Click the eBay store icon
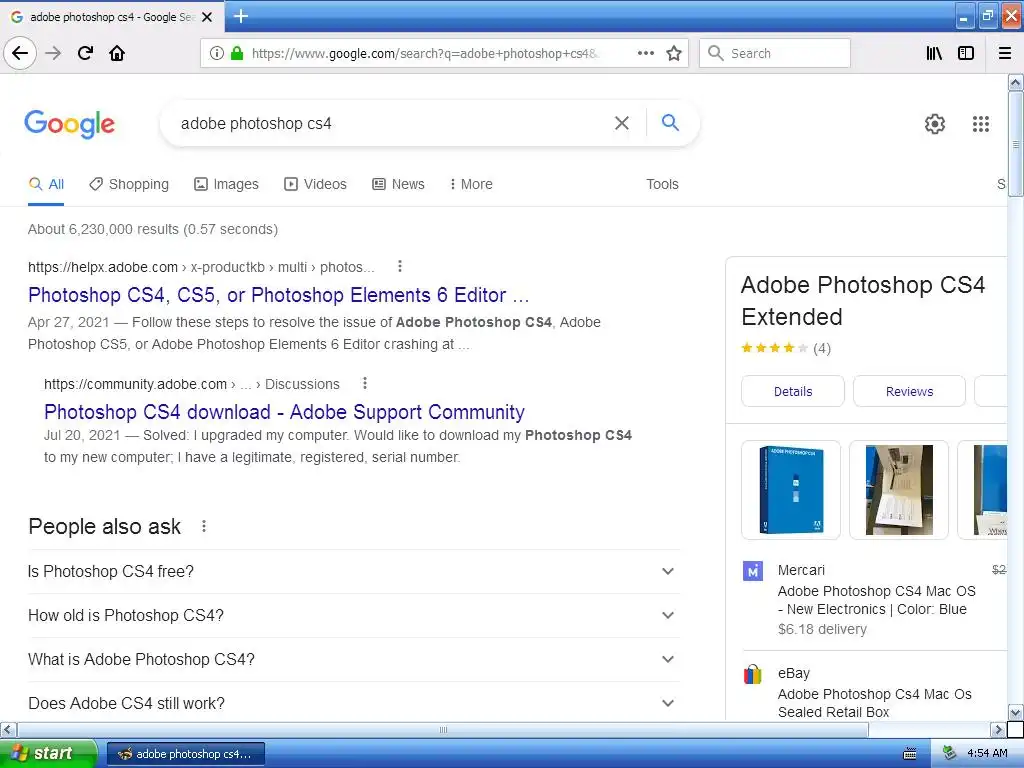This screenshot has height=768, width=1024. (753, 674)
